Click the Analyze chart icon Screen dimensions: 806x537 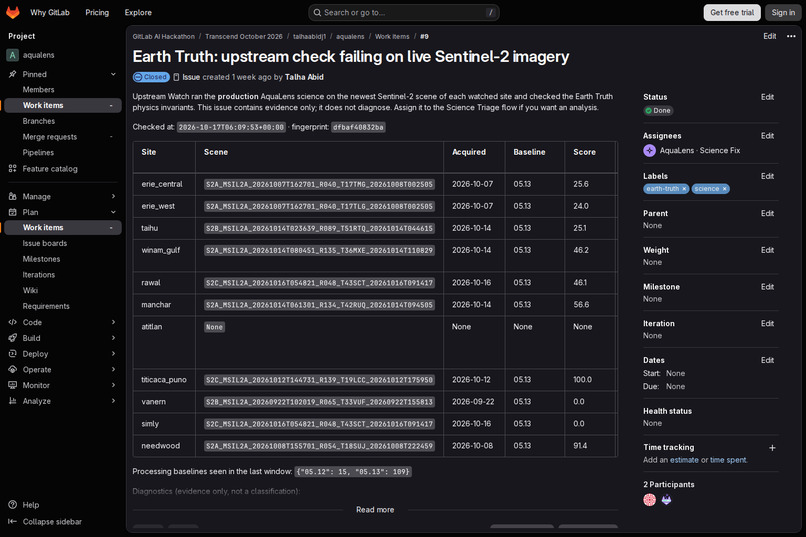[12, 401]
